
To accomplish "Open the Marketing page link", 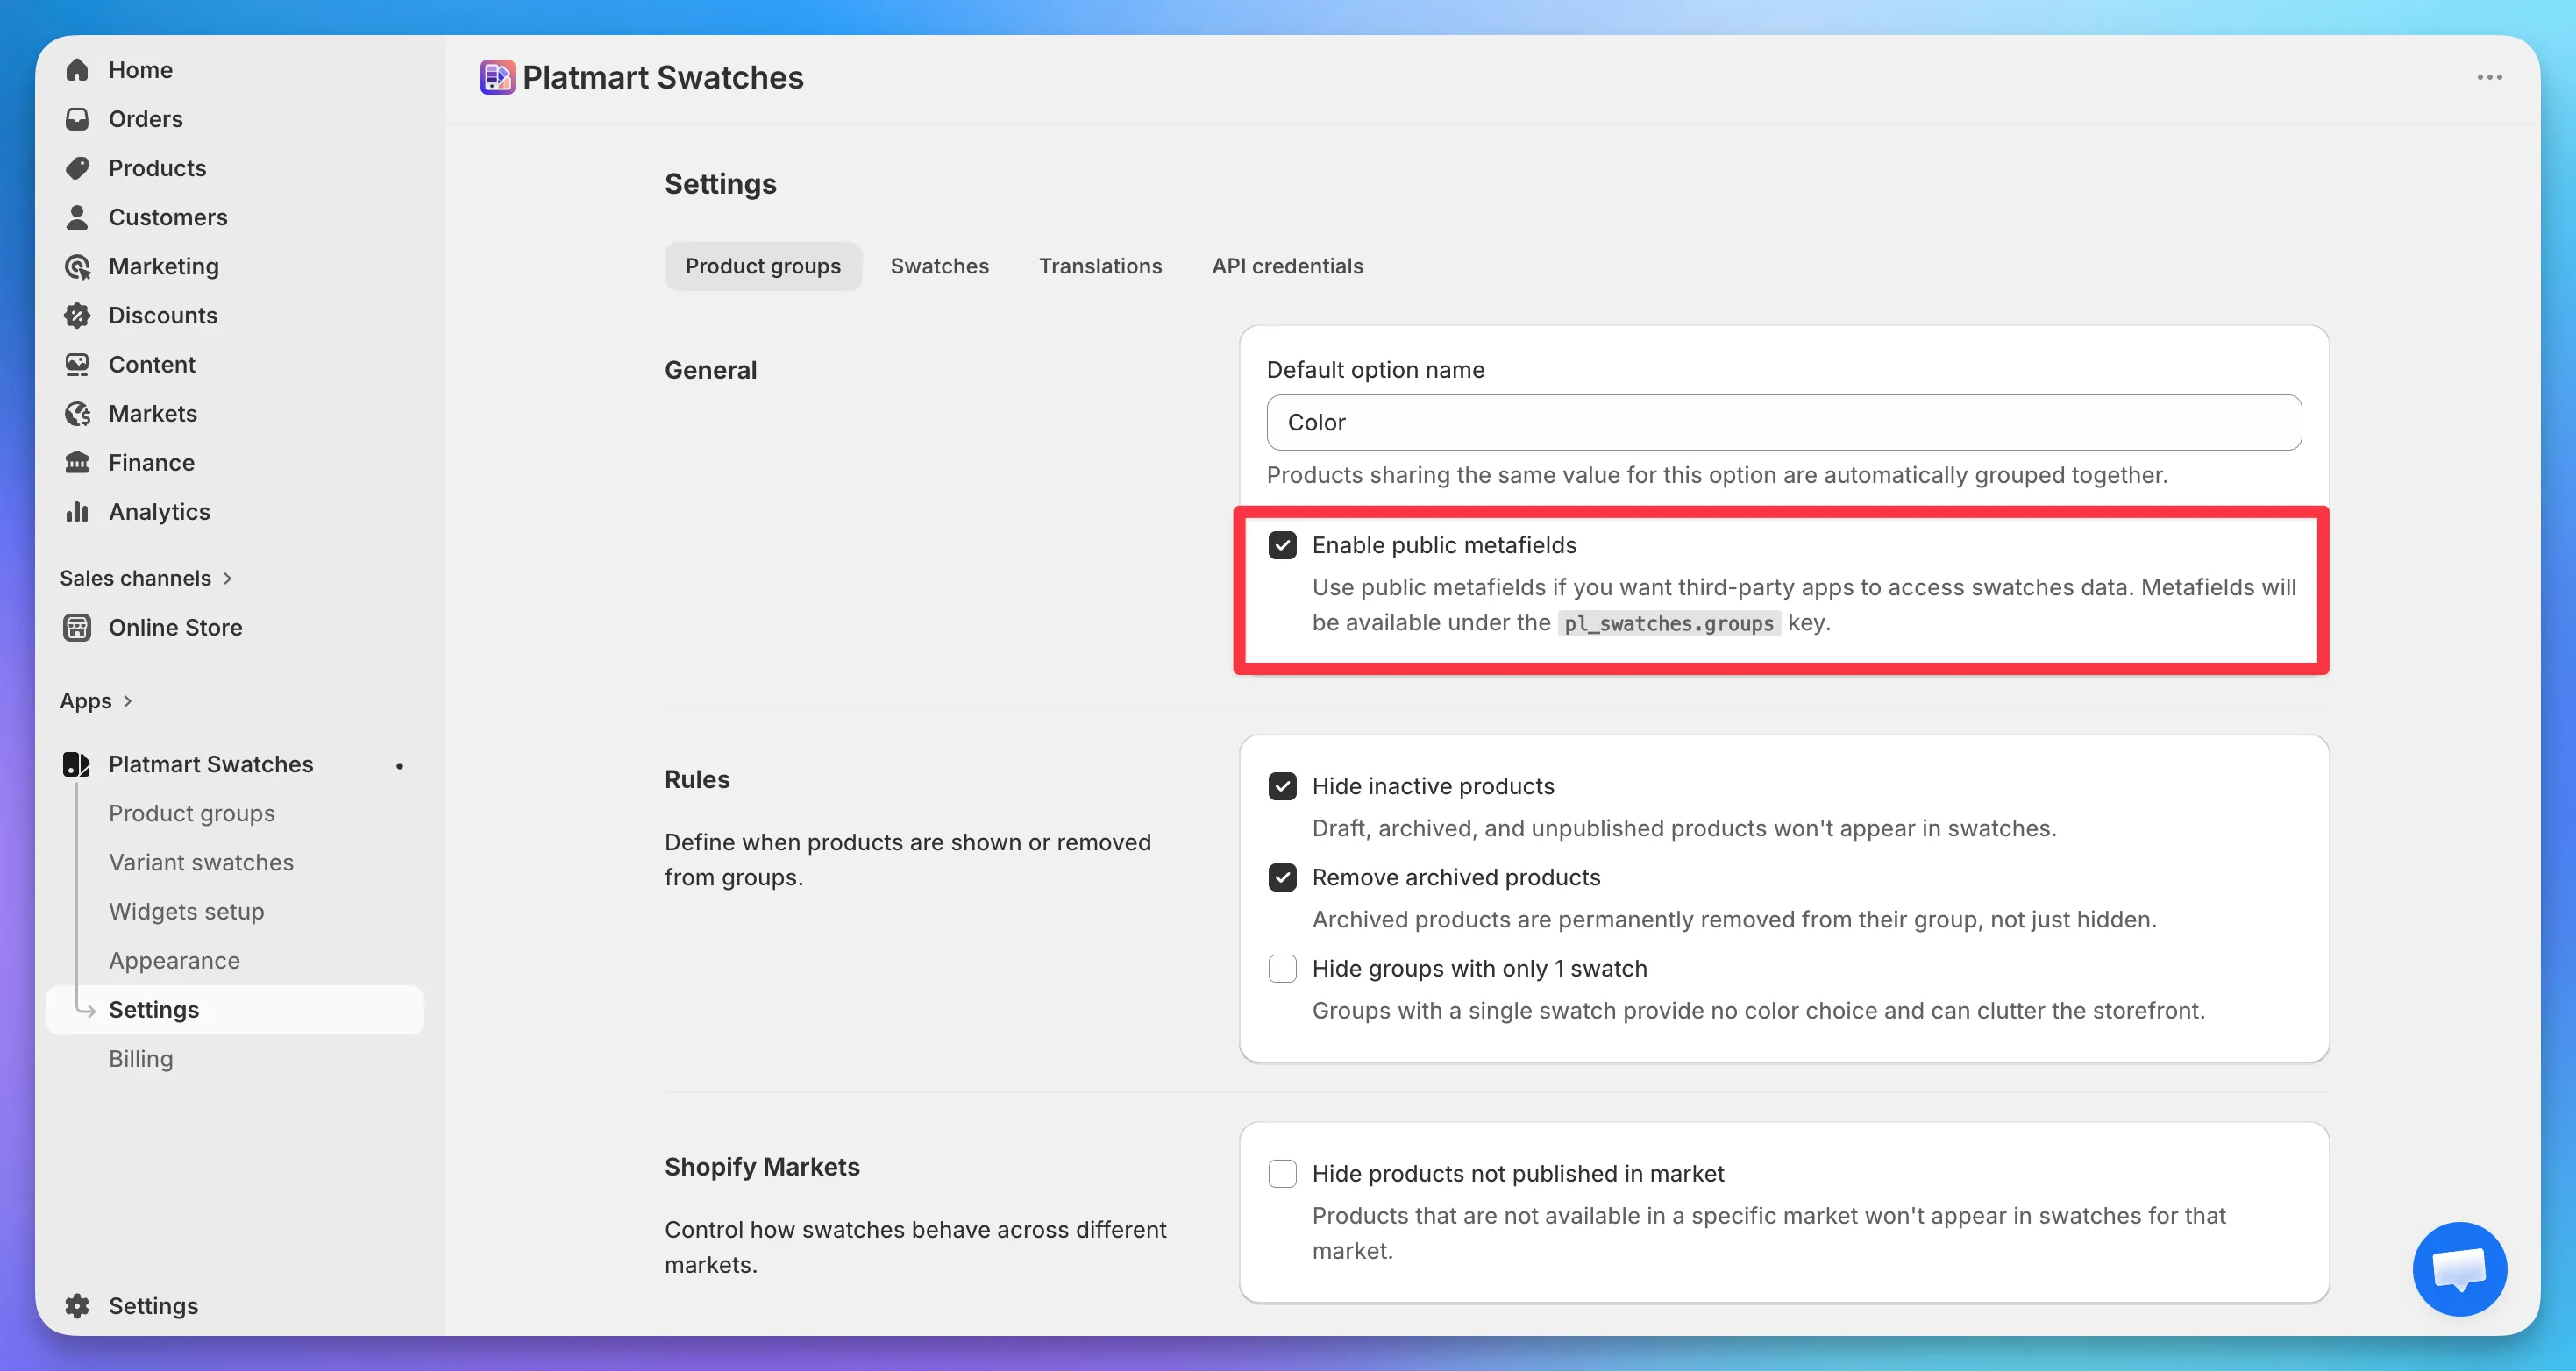I will tap(164, 266).
